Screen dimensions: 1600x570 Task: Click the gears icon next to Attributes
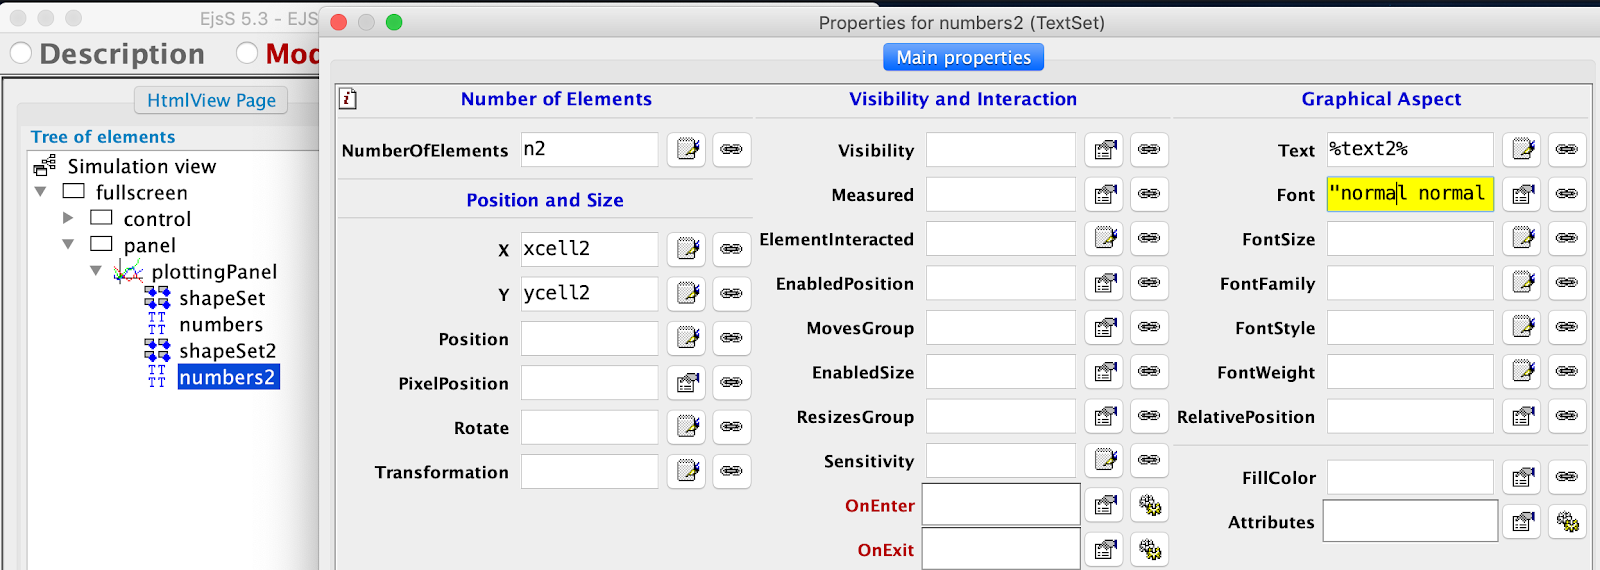pos(1567,522)
